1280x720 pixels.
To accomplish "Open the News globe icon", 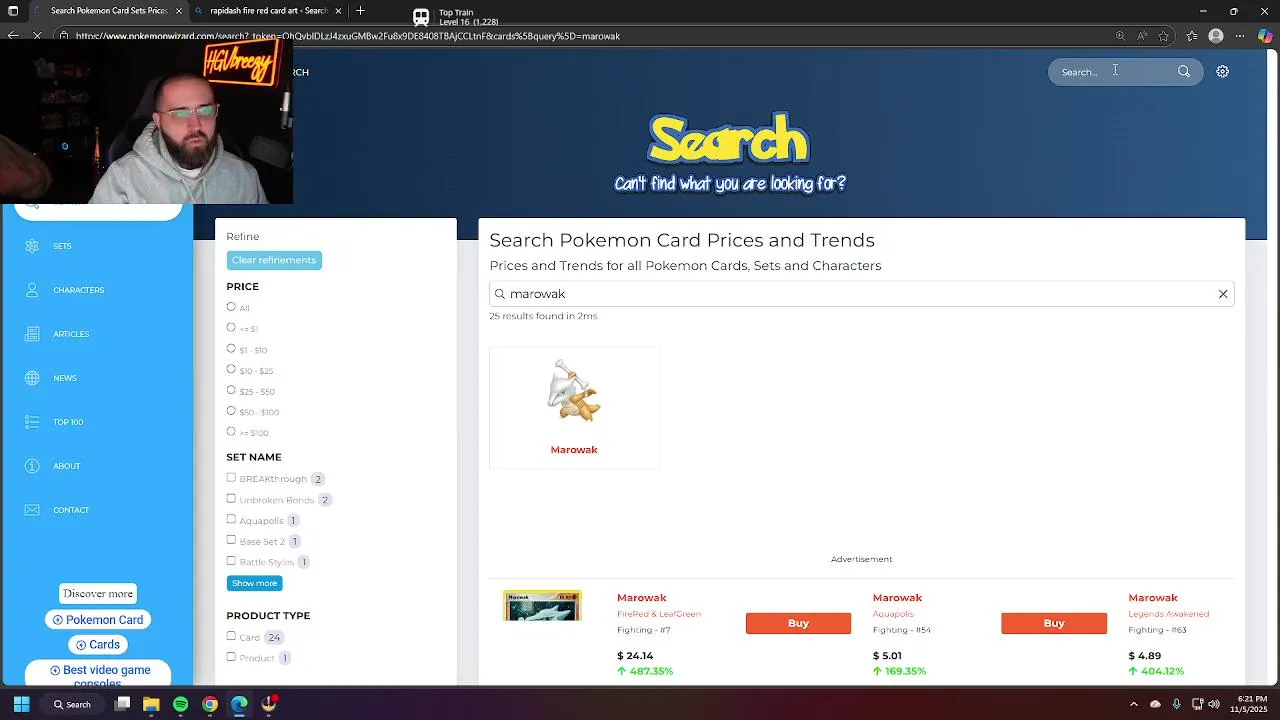I will click(x=32, y=378).
